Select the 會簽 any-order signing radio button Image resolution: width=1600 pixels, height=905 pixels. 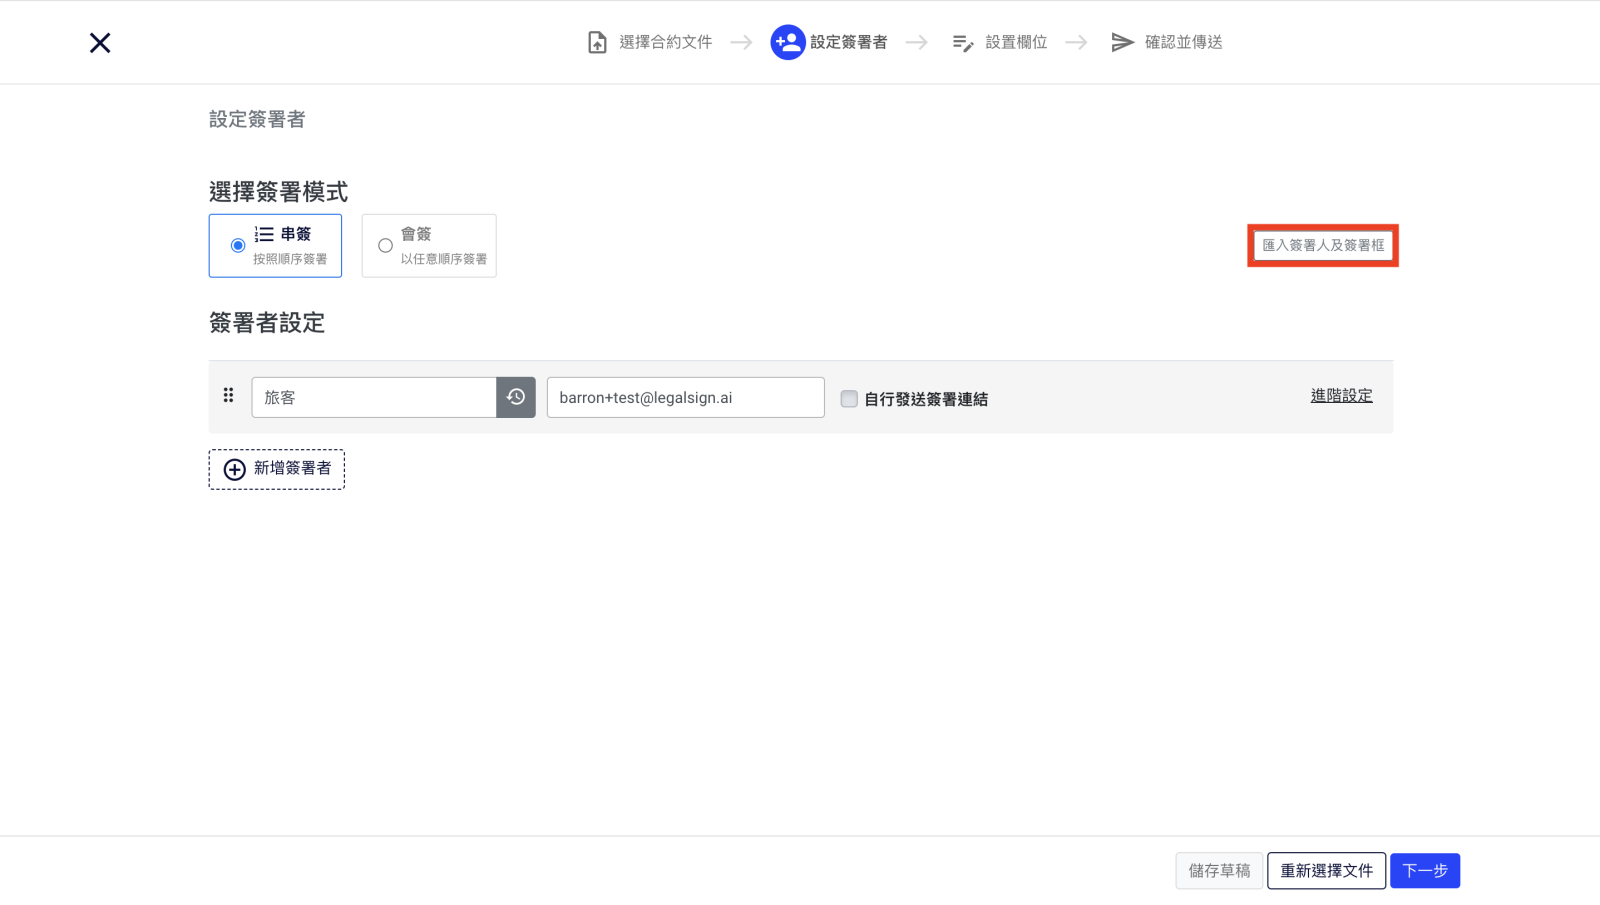[x=385, y=245]
